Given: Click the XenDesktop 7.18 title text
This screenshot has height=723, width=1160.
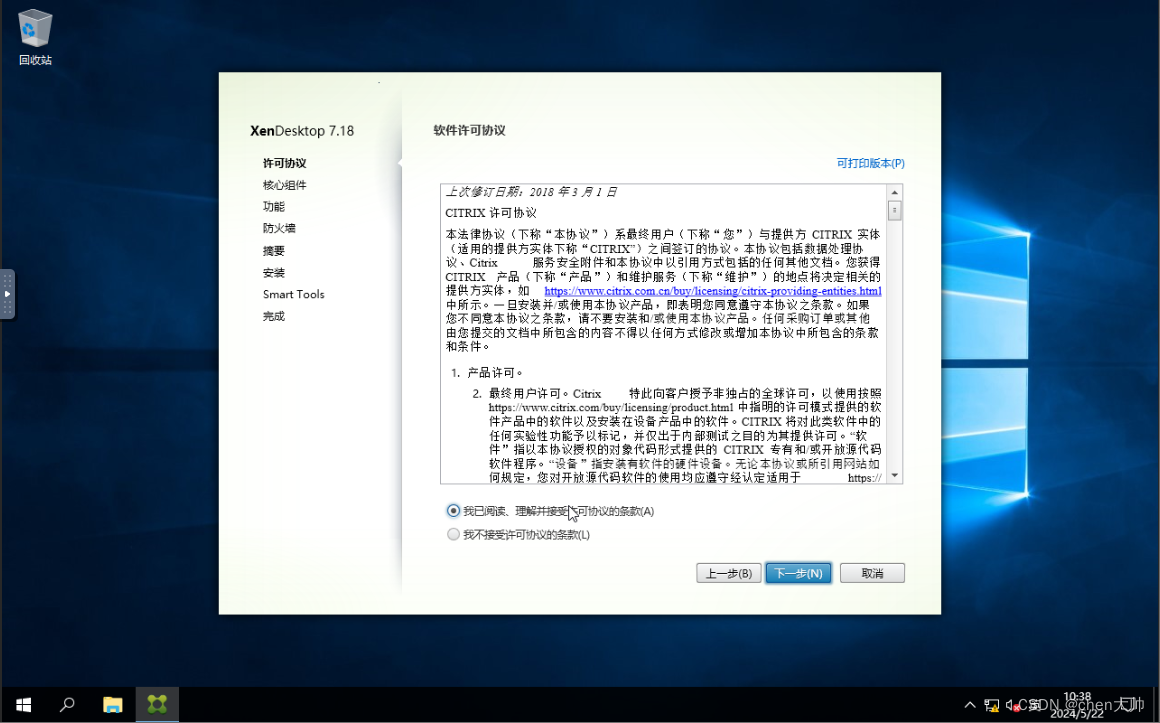Looking at the screenshot, I should 302,131.
